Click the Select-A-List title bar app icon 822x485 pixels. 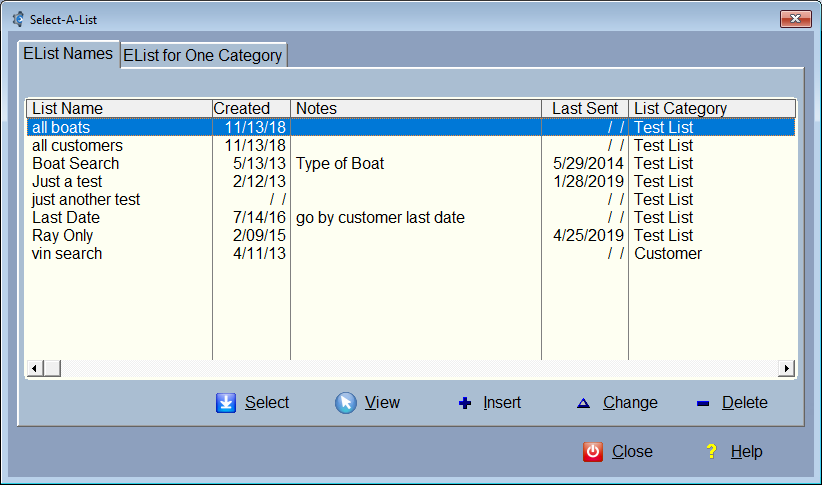coord(17,19)
